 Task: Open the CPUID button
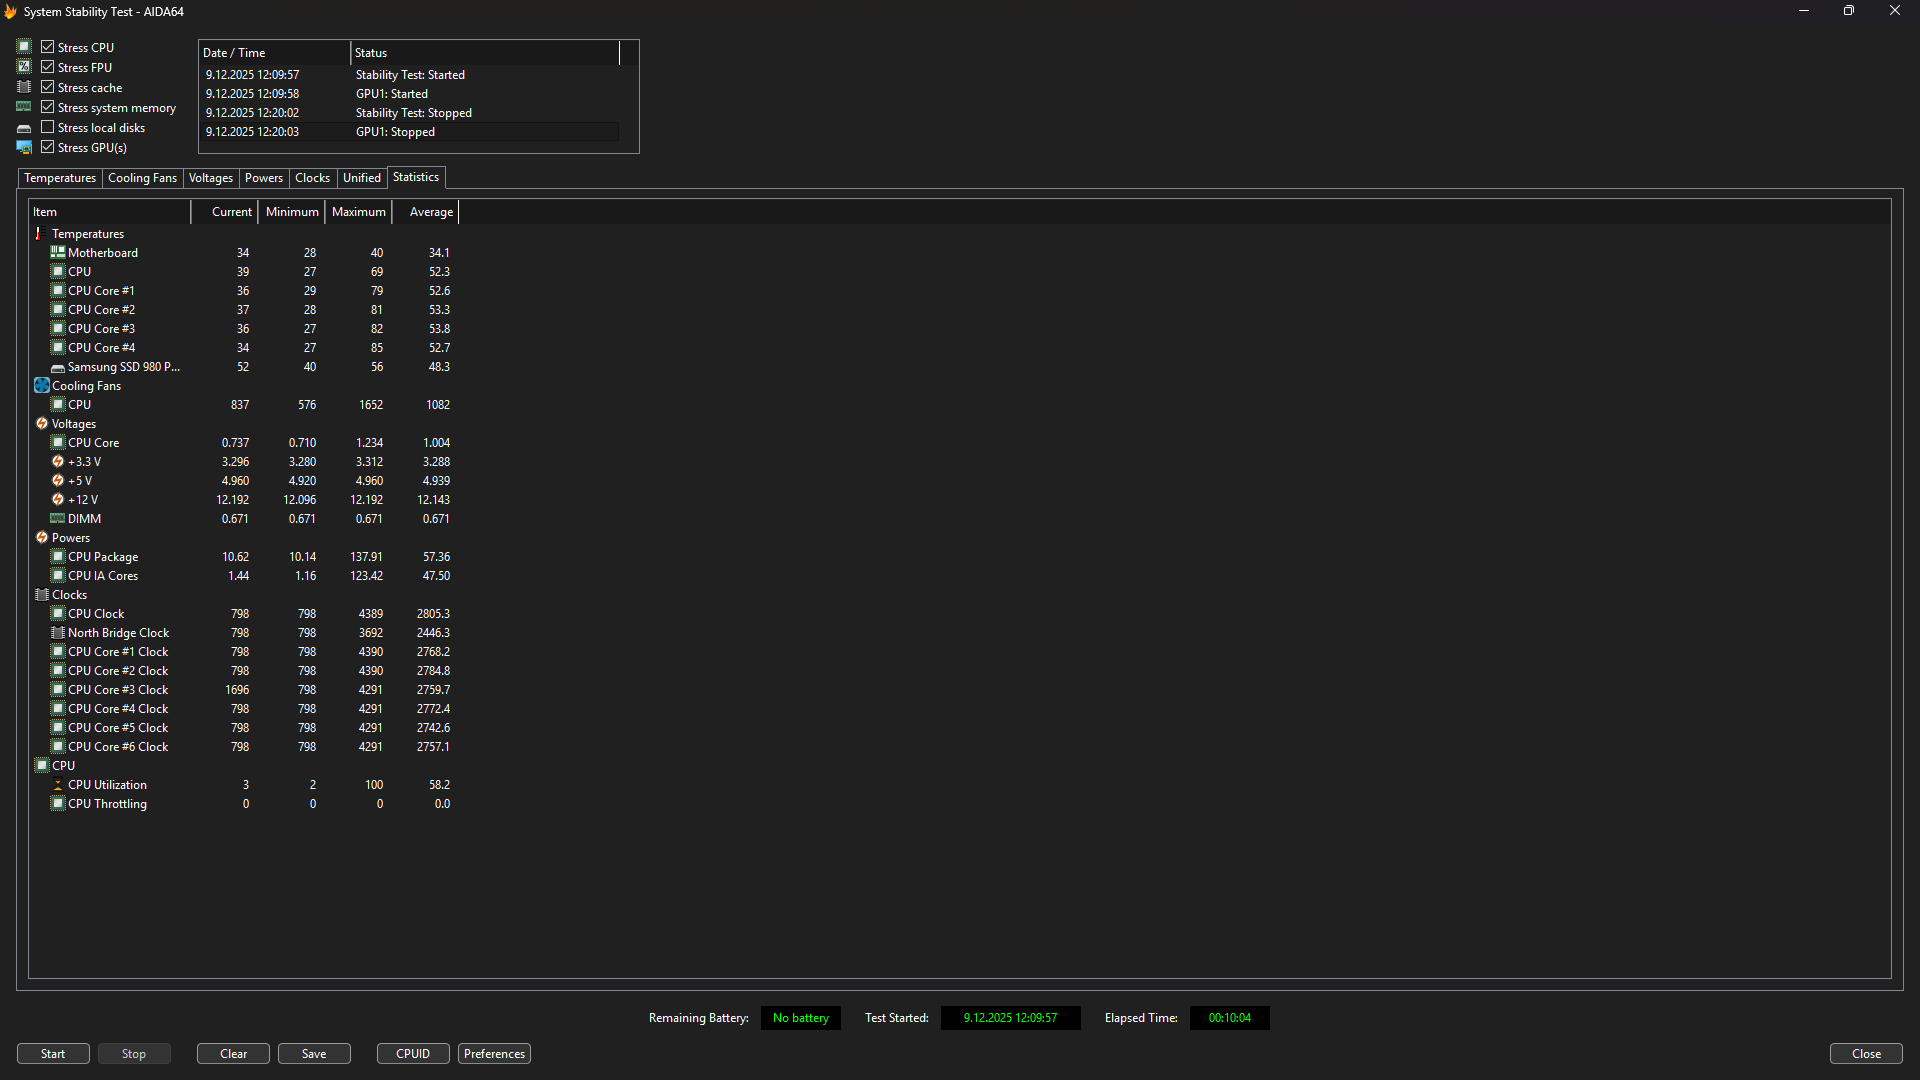[x=413, y=1054]
